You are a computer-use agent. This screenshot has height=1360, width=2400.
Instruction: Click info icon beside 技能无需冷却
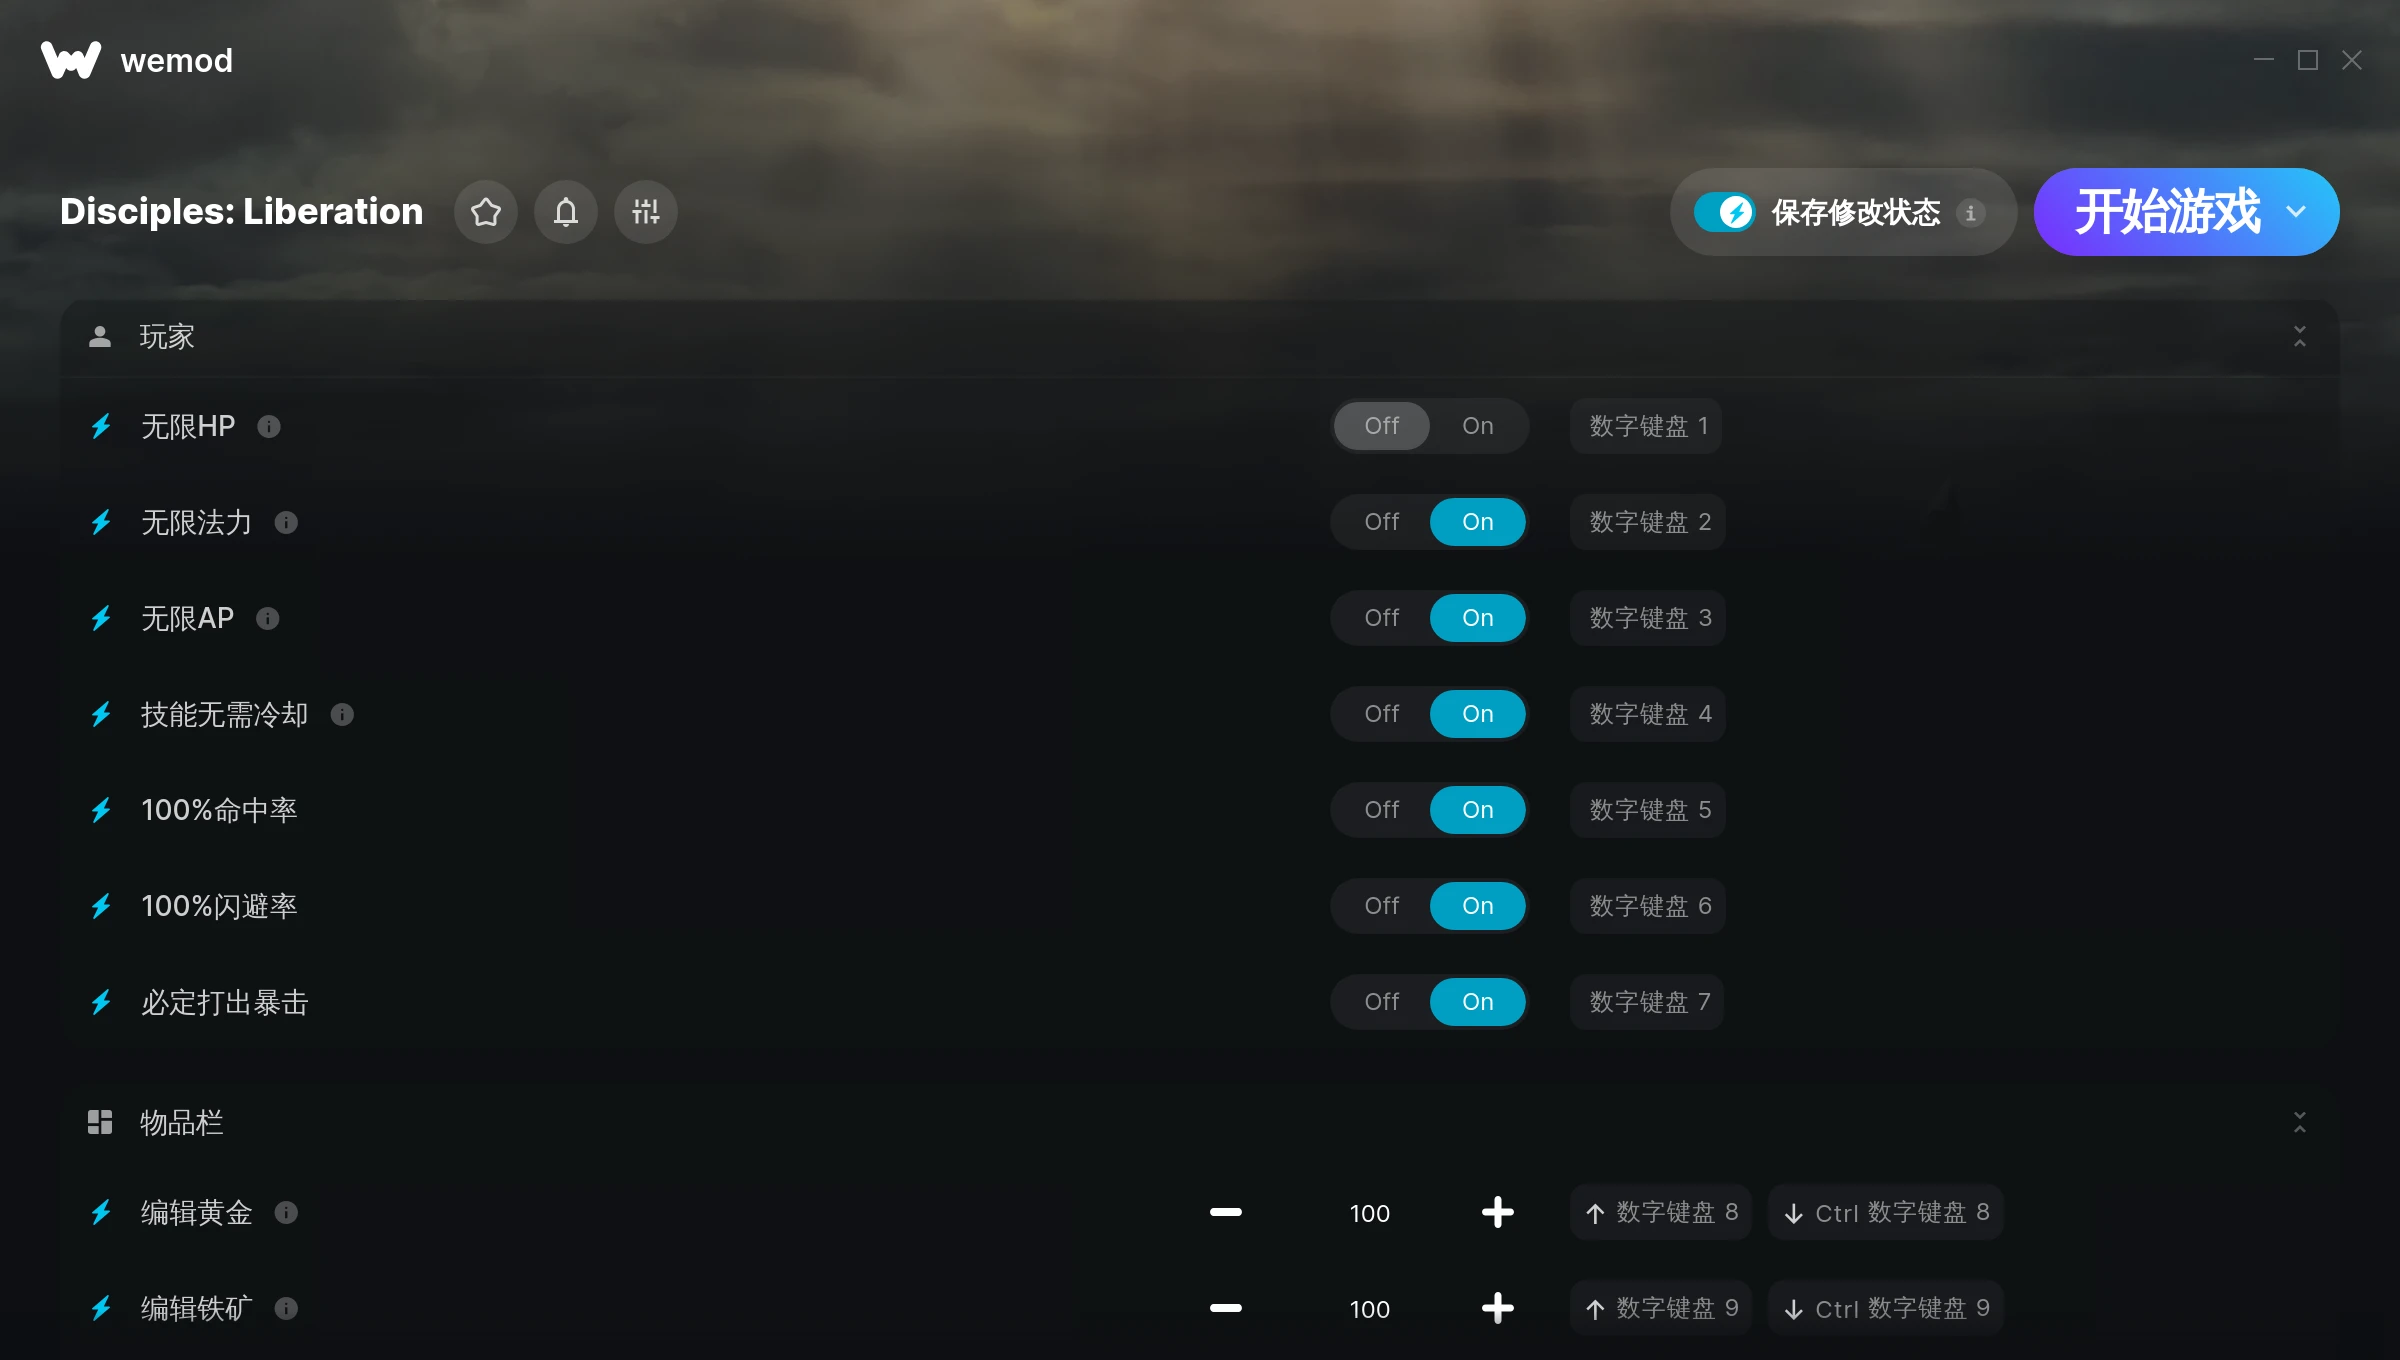(x=342, y=715)
